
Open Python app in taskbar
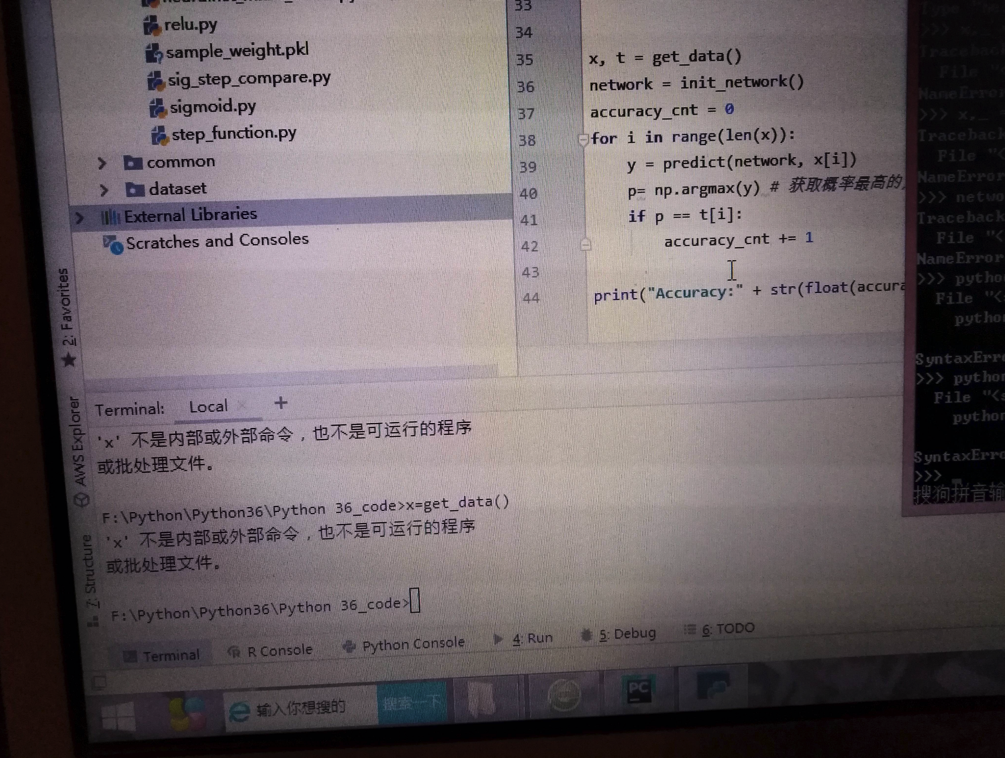(x=713, y=687)
